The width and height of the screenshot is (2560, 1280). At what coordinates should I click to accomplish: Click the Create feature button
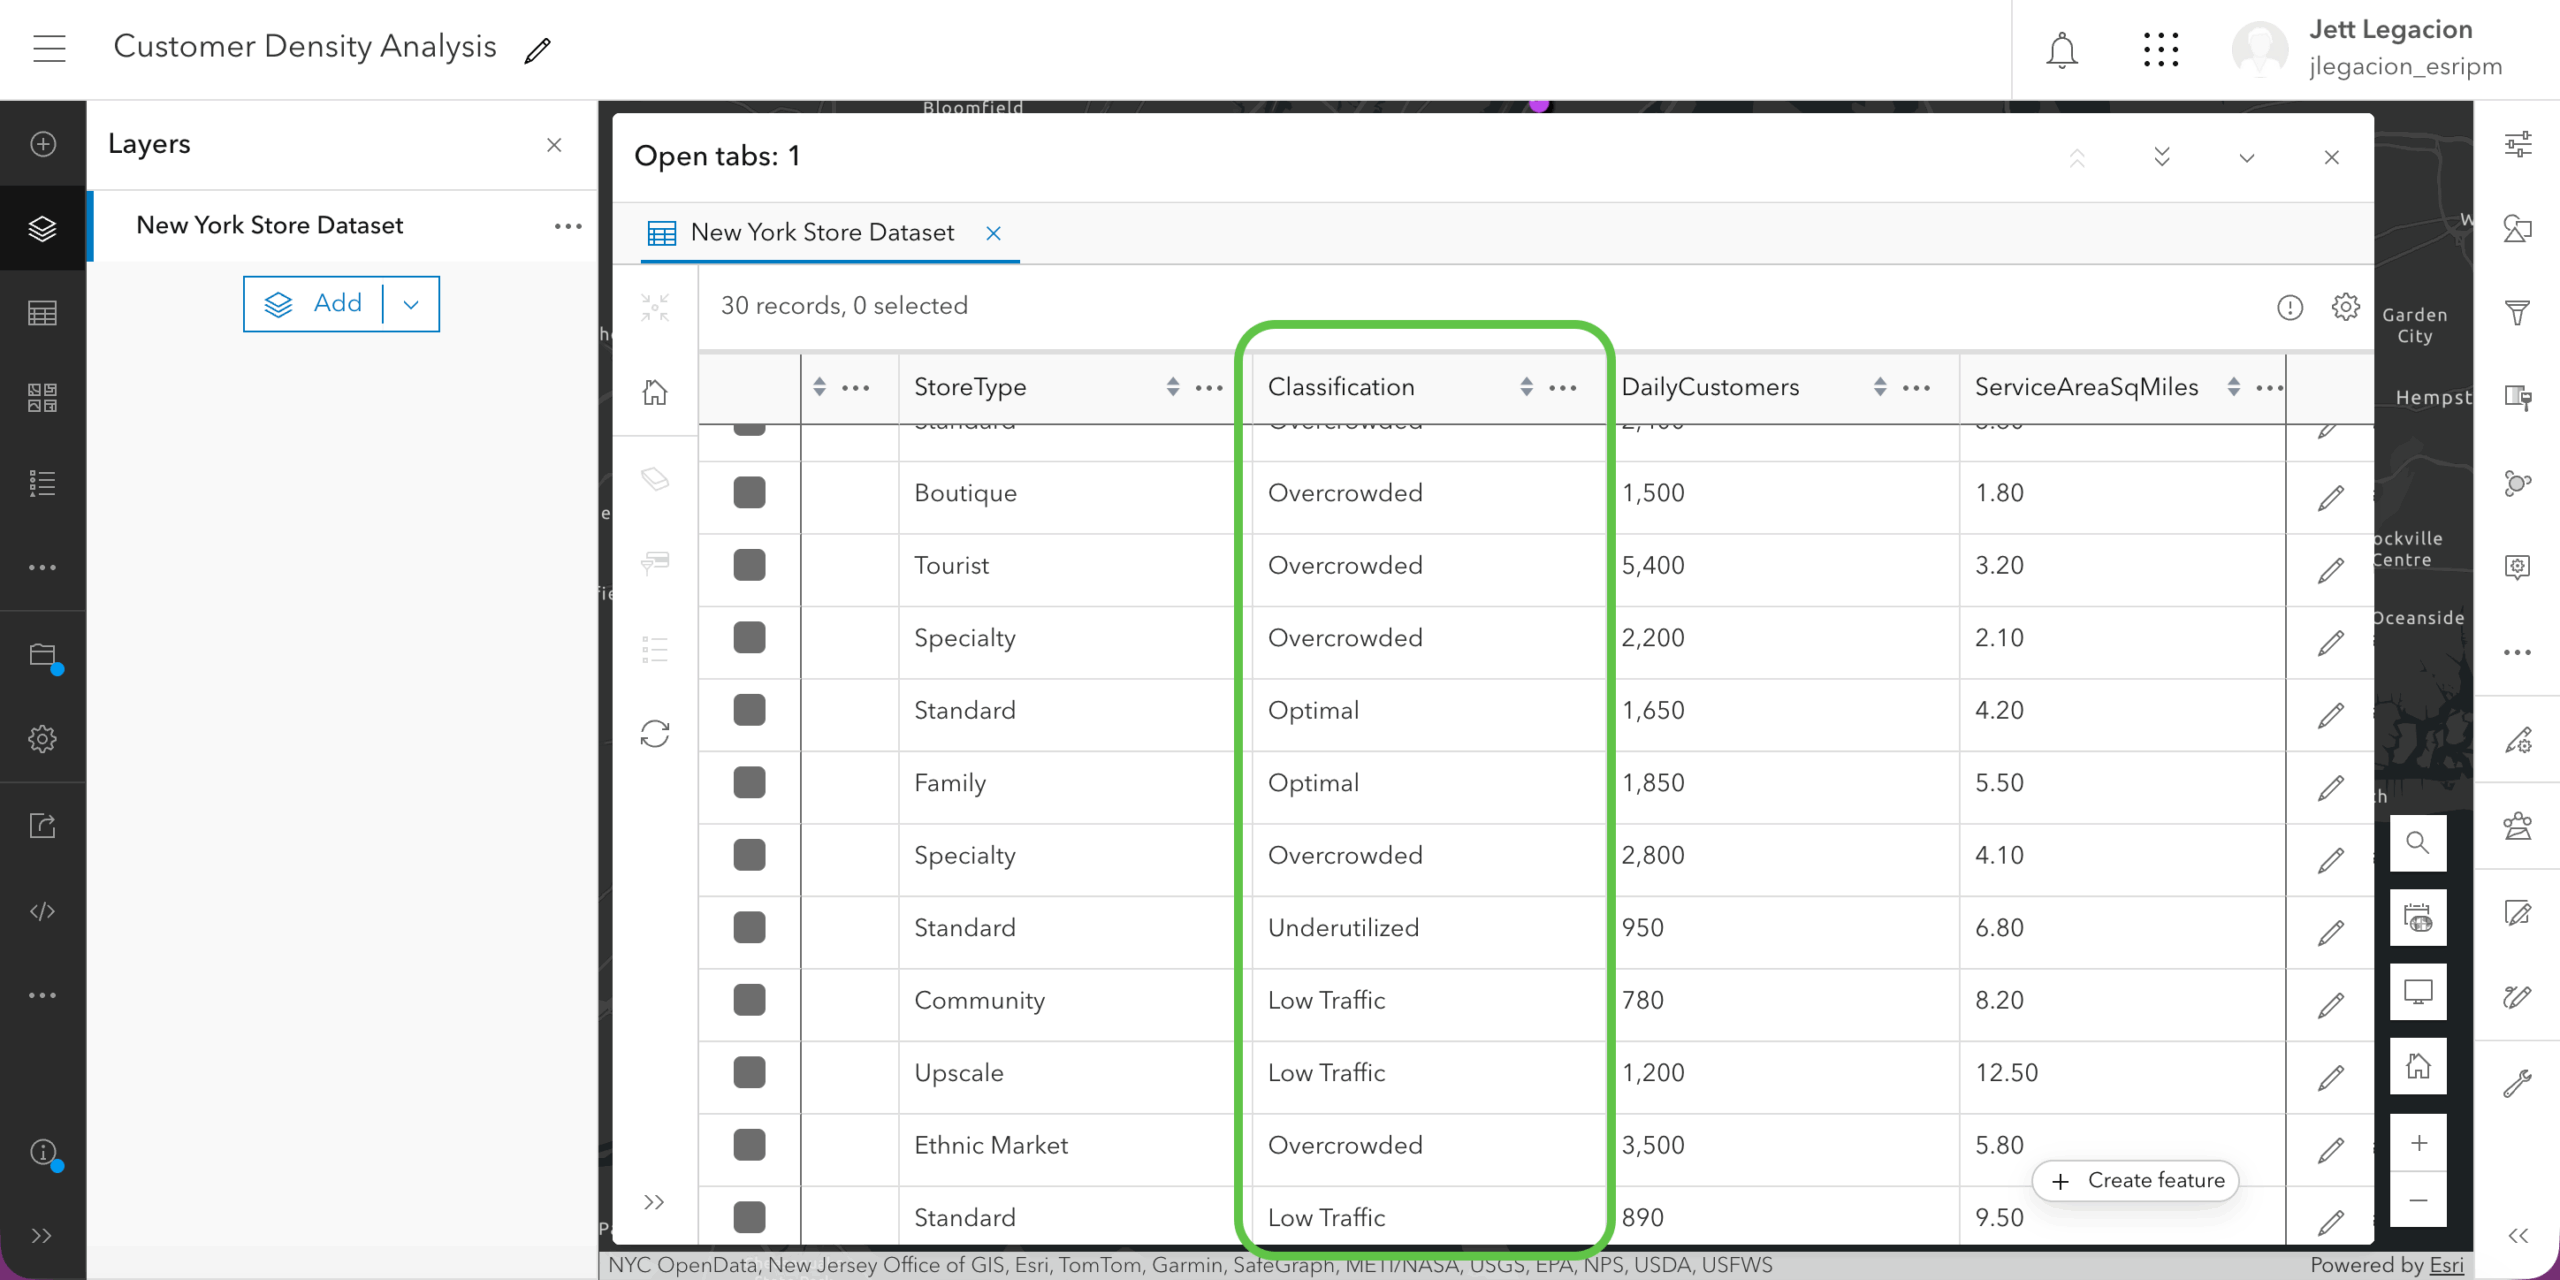point(2137,1181)
